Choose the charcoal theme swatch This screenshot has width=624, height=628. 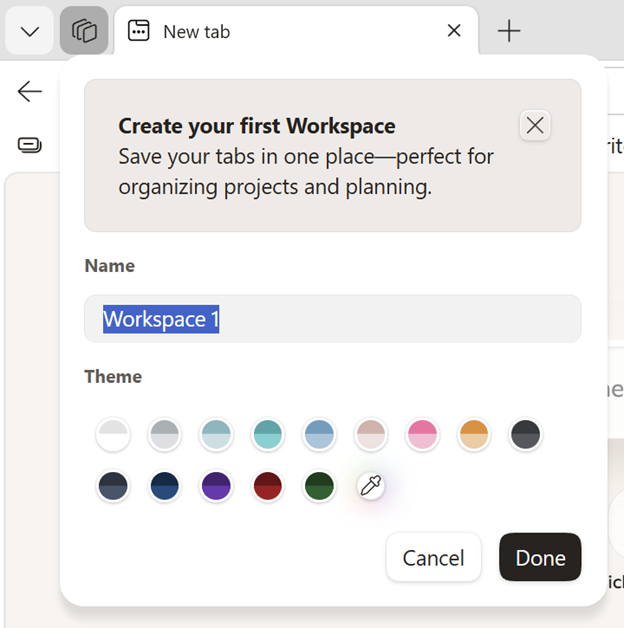(525, 435)
